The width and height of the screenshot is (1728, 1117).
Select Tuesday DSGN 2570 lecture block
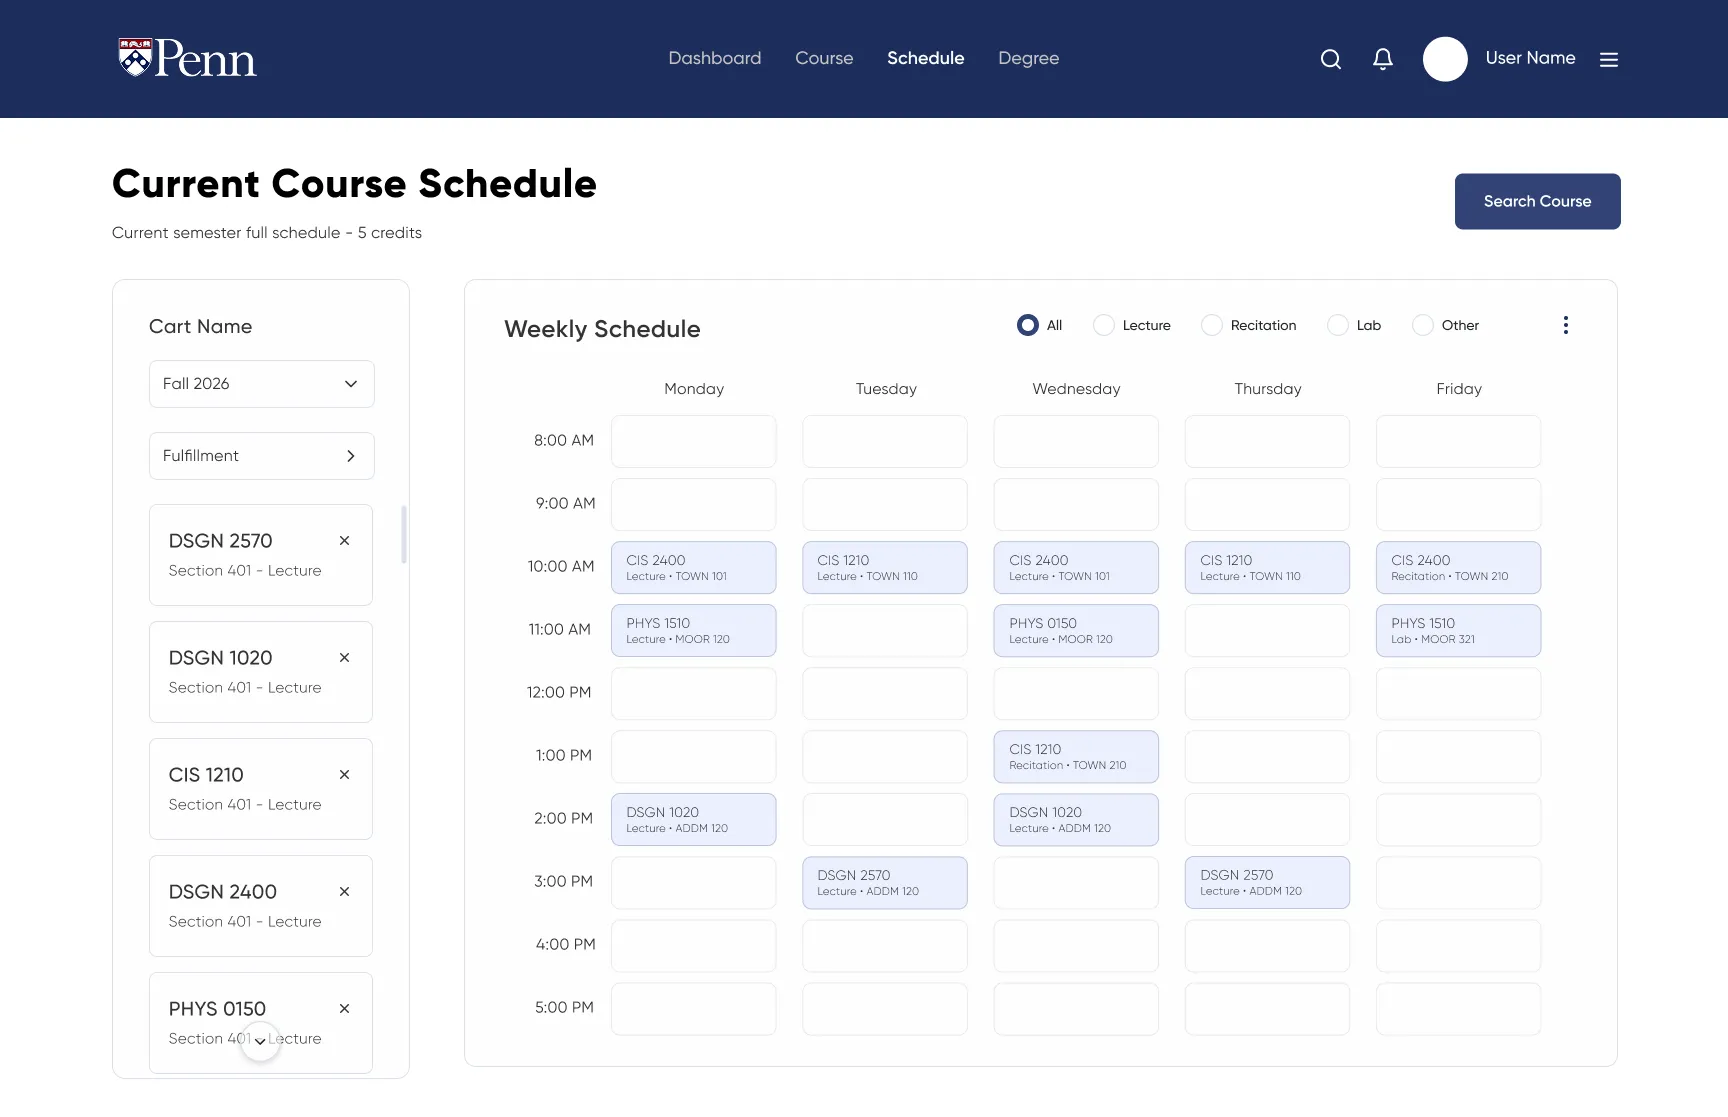[x=885, y=882]
